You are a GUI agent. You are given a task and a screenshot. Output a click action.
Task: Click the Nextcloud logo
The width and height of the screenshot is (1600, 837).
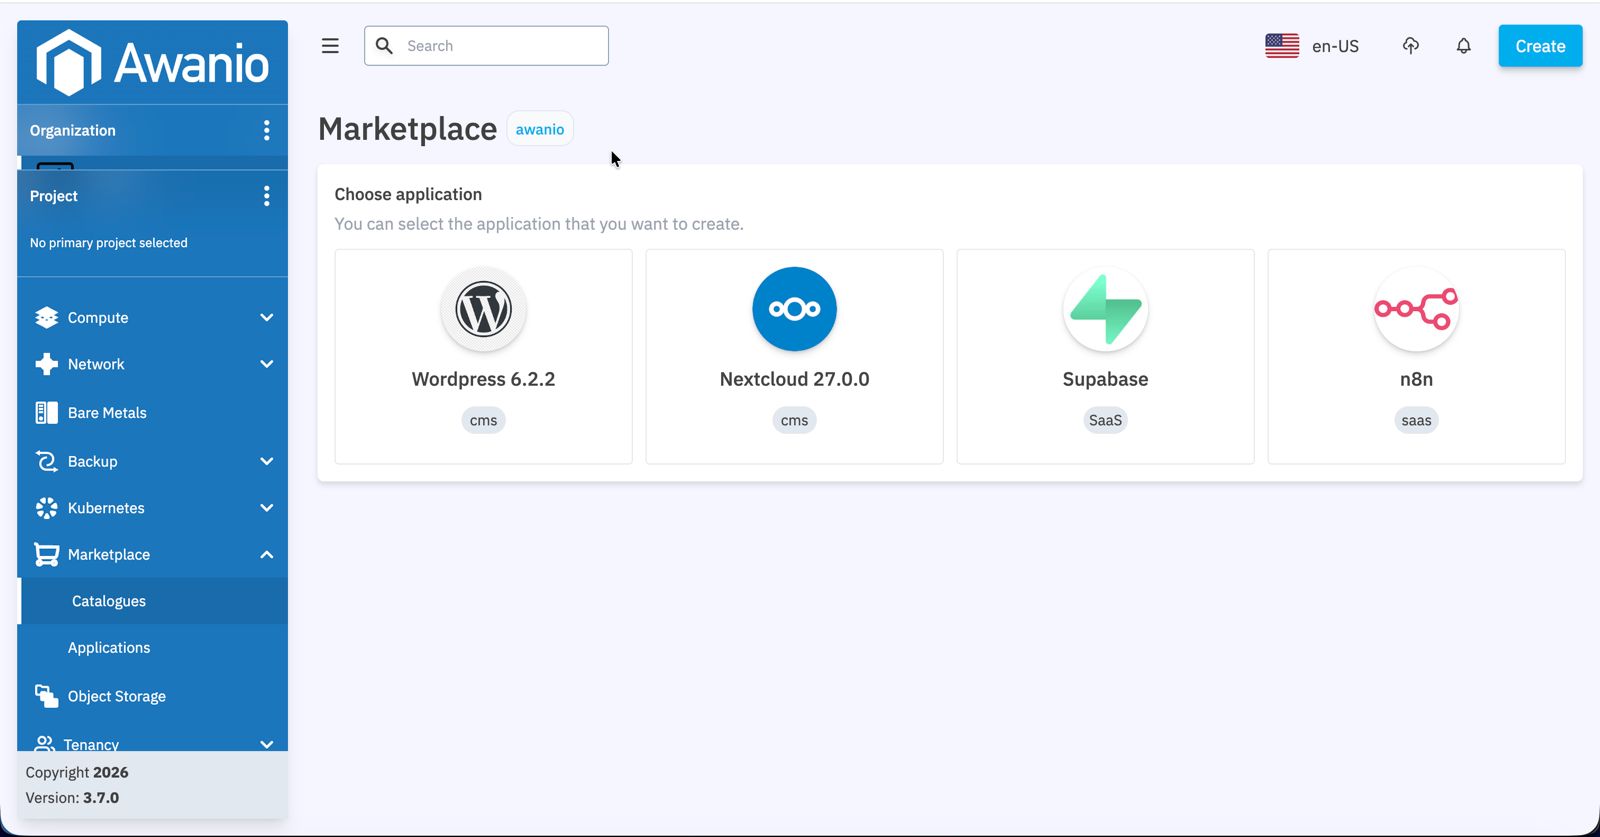point(795,309)
